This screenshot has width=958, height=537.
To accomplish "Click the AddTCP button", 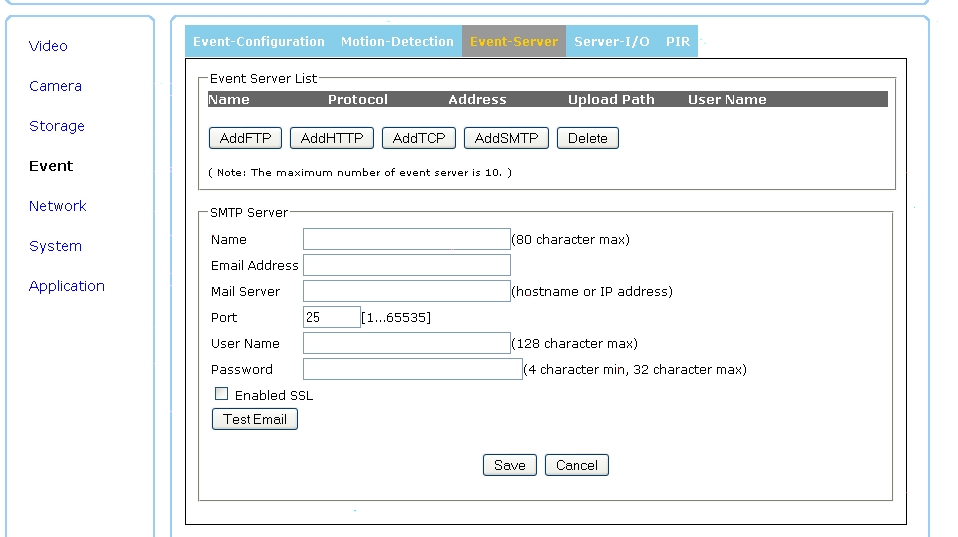I will [419, 138].
